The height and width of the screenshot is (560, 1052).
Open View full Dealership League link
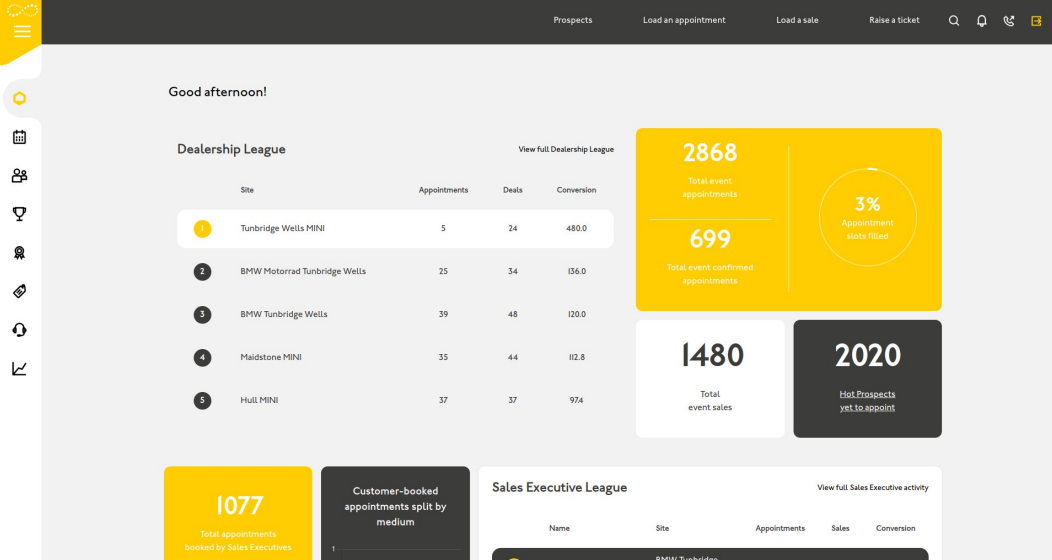[x=566, y=150]
